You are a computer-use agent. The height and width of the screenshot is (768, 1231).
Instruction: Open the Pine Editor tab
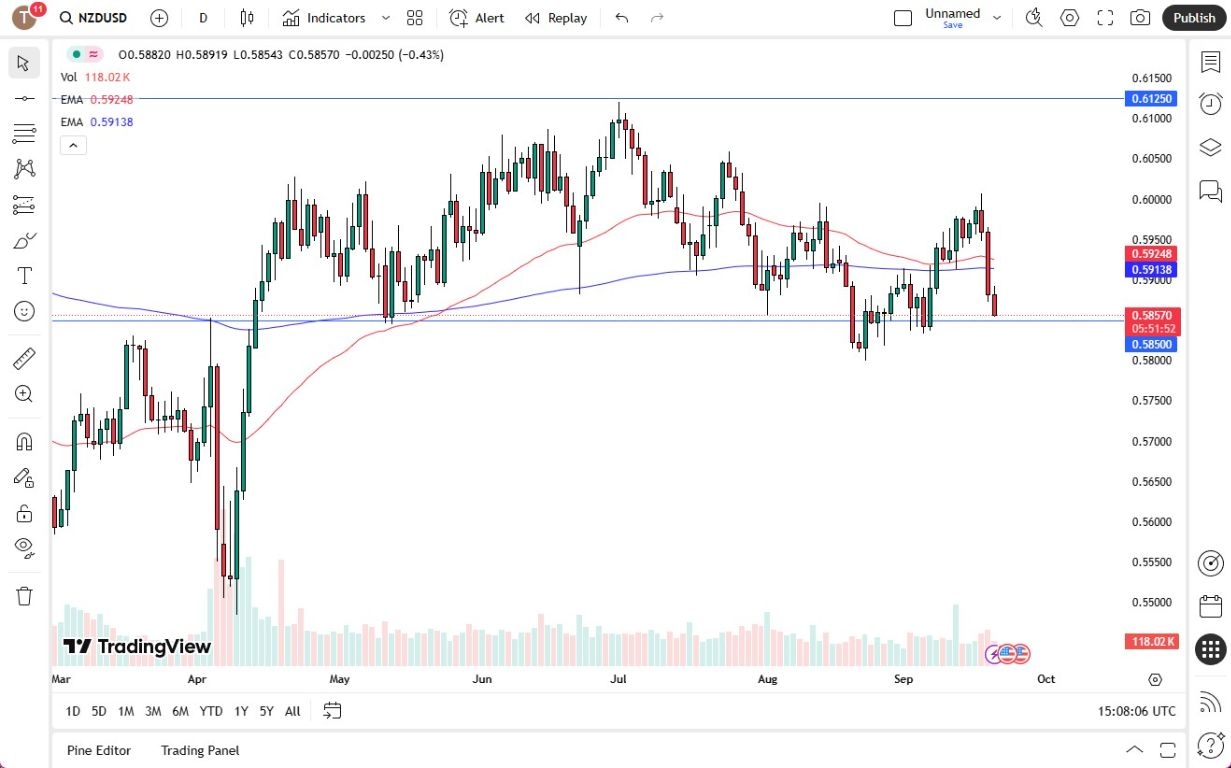[98, 750]
